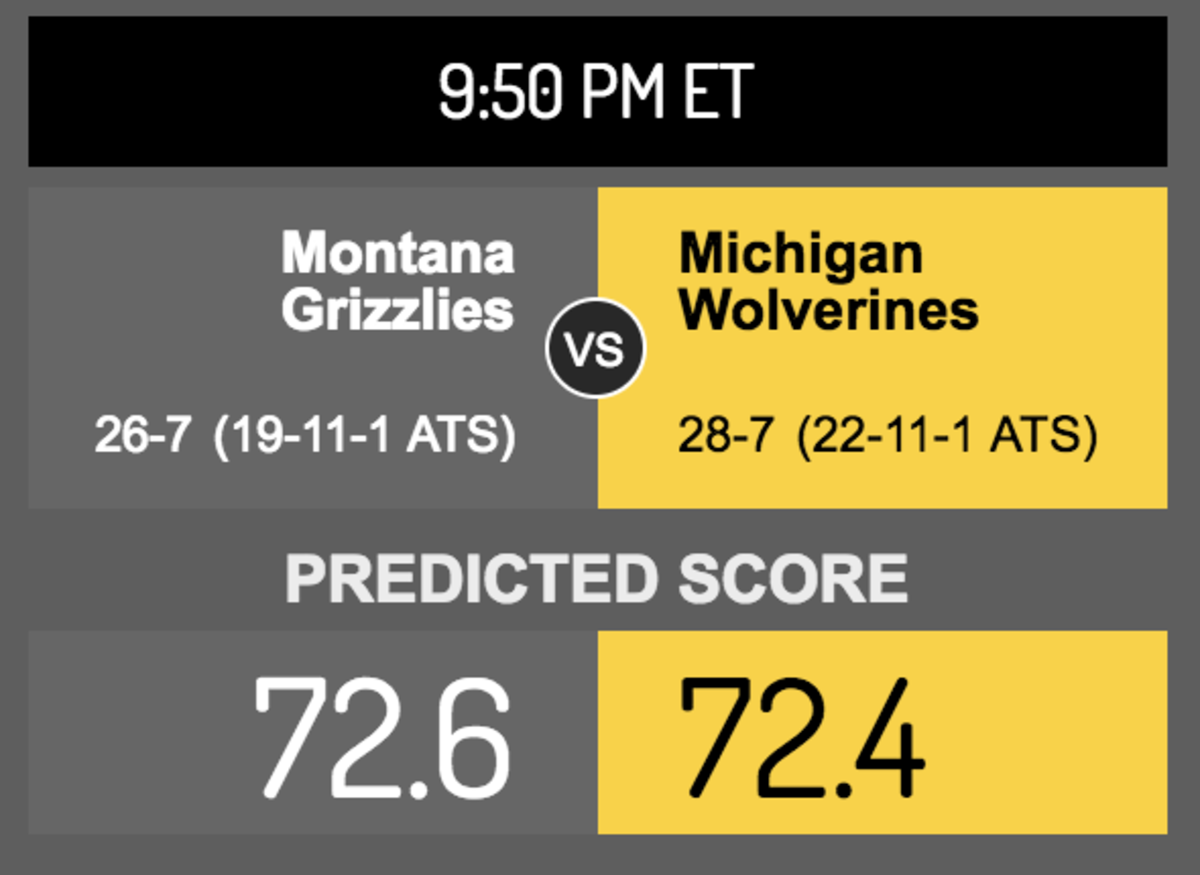Select Montana's 26-7 record text
Screen dimensions: 1200x875
(143, 436)
